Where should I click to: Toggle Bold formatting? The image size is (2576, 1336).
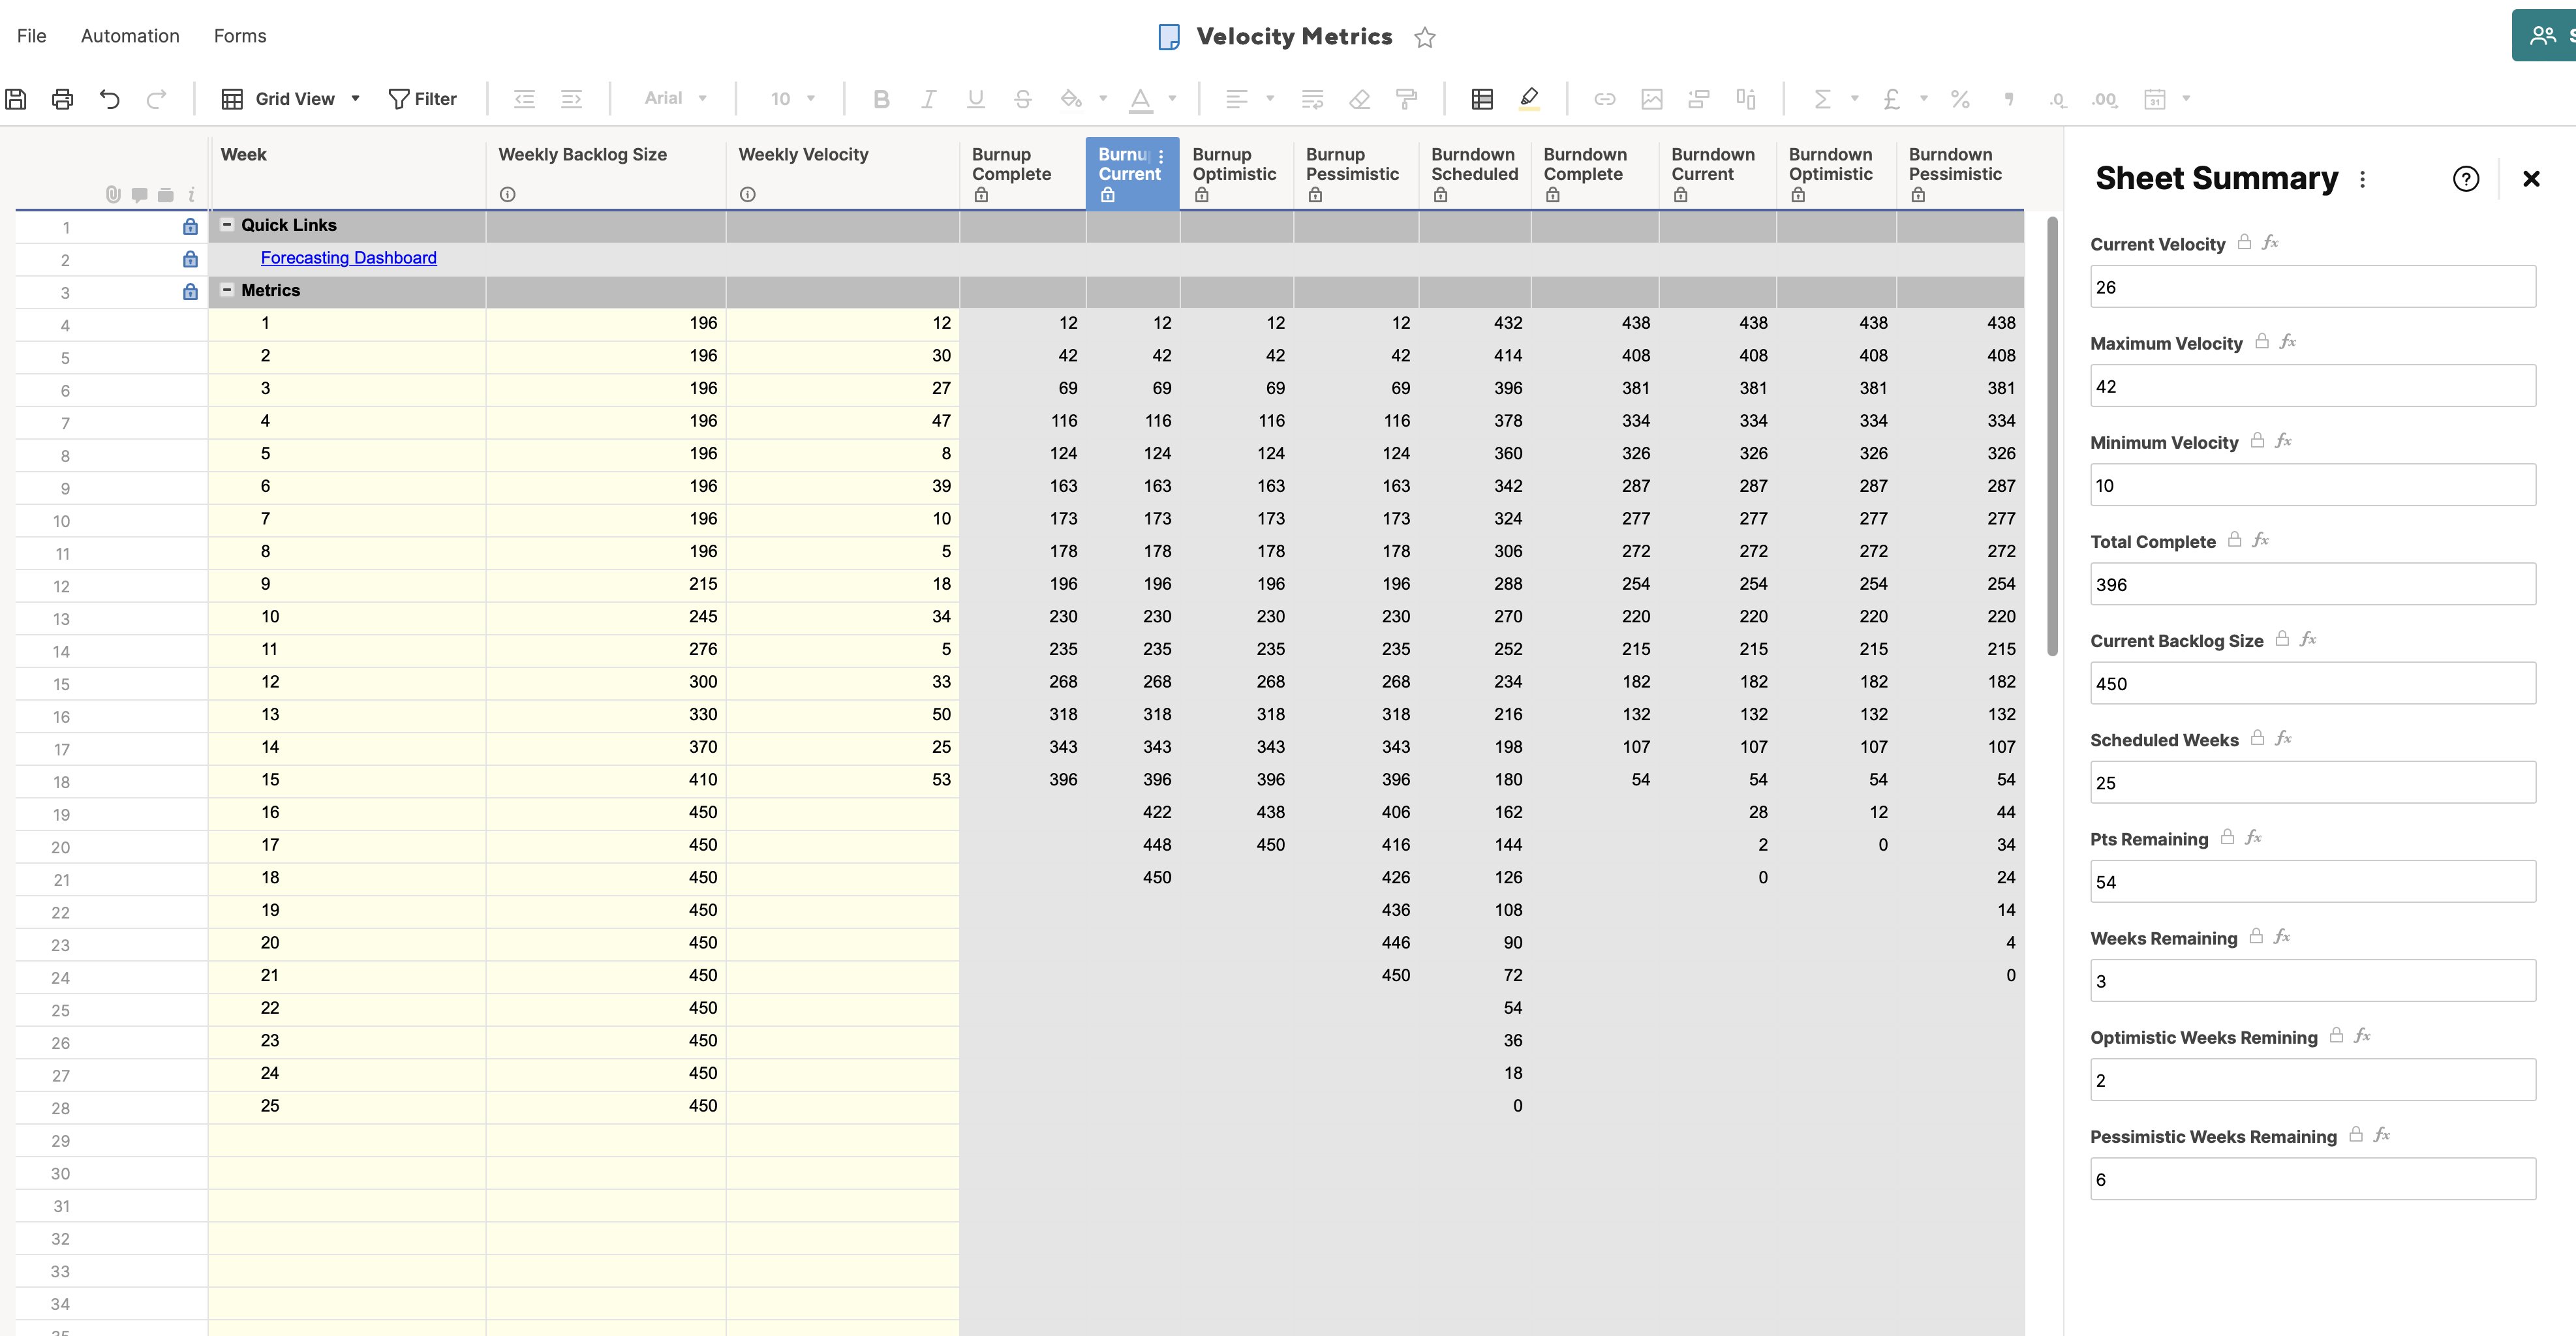[881, 99]
